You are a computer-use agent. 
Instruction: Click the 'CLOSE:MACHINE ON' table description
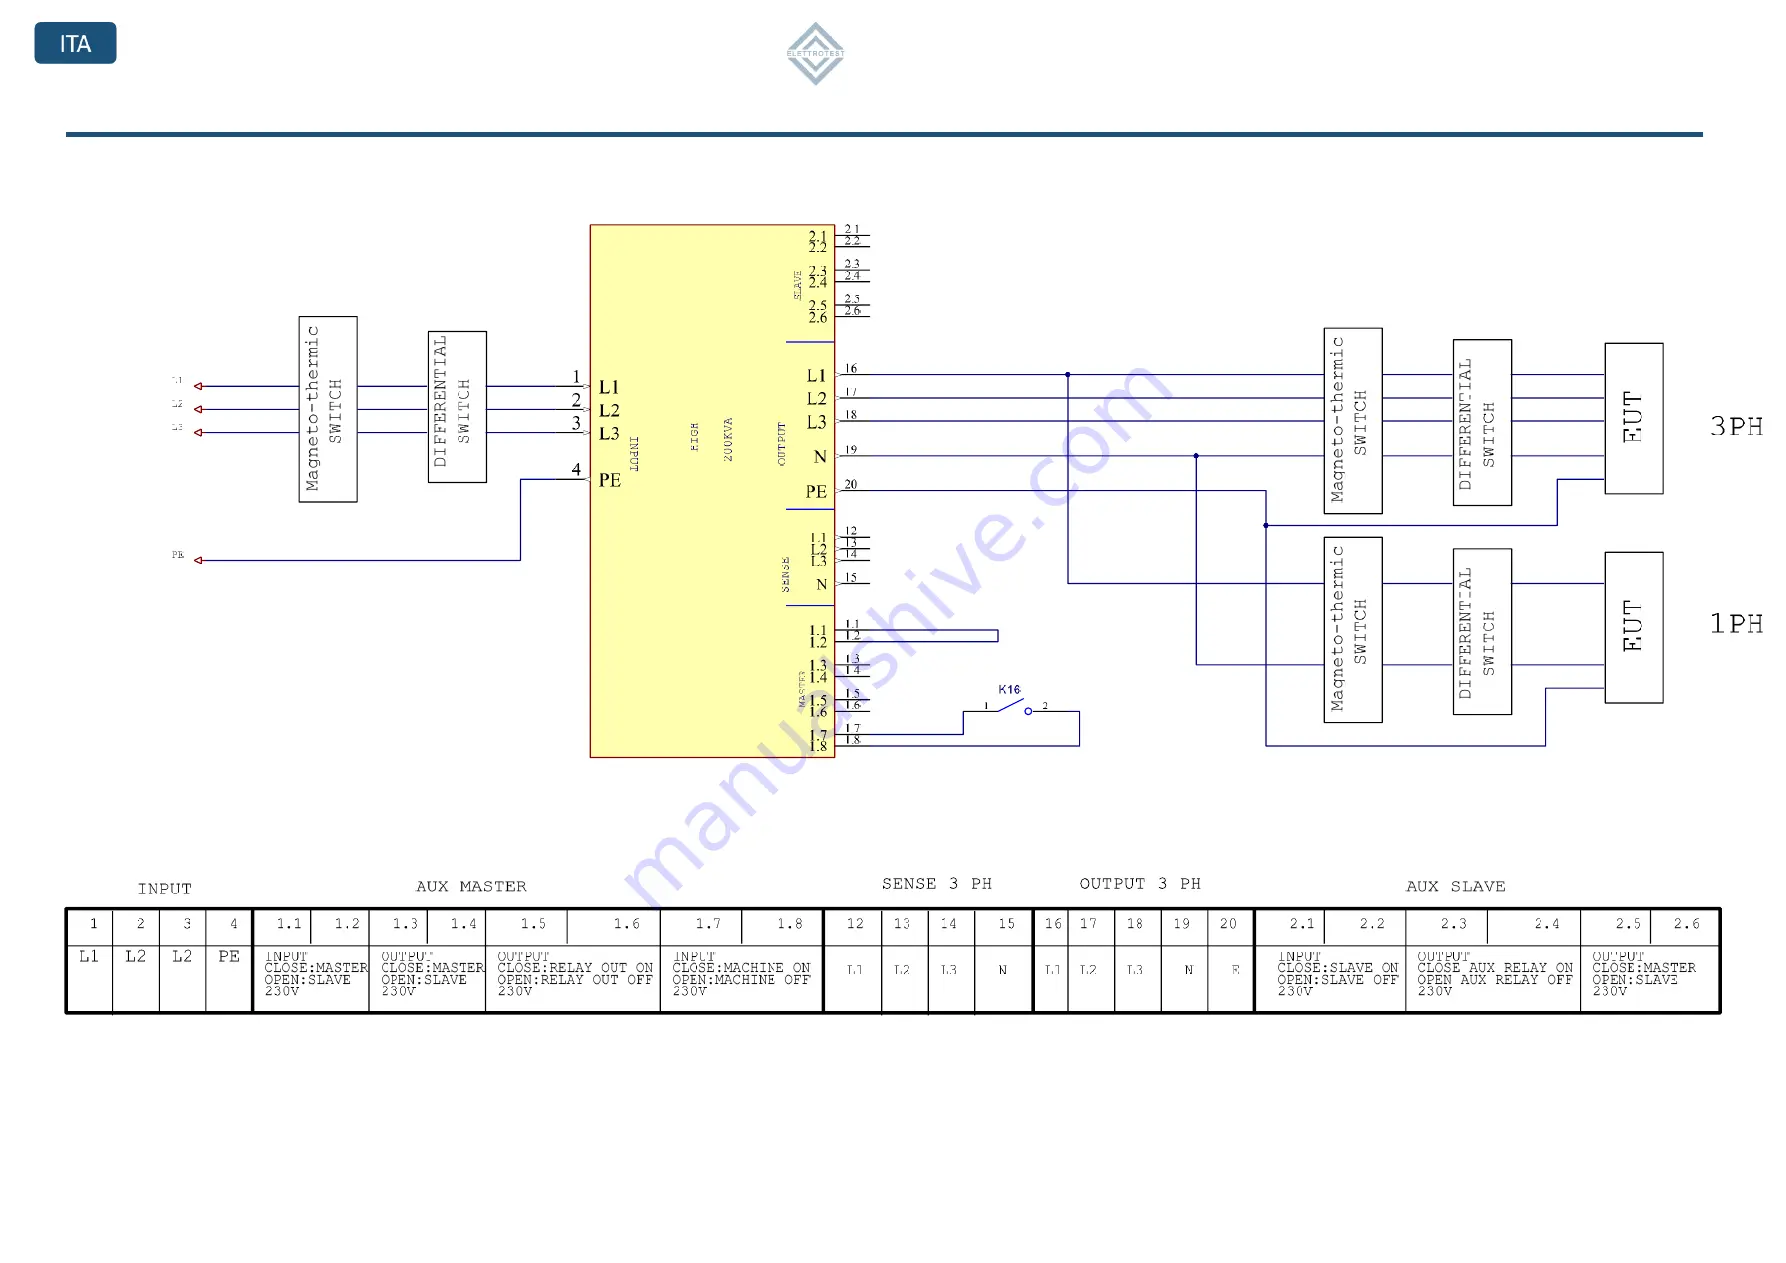741,969
